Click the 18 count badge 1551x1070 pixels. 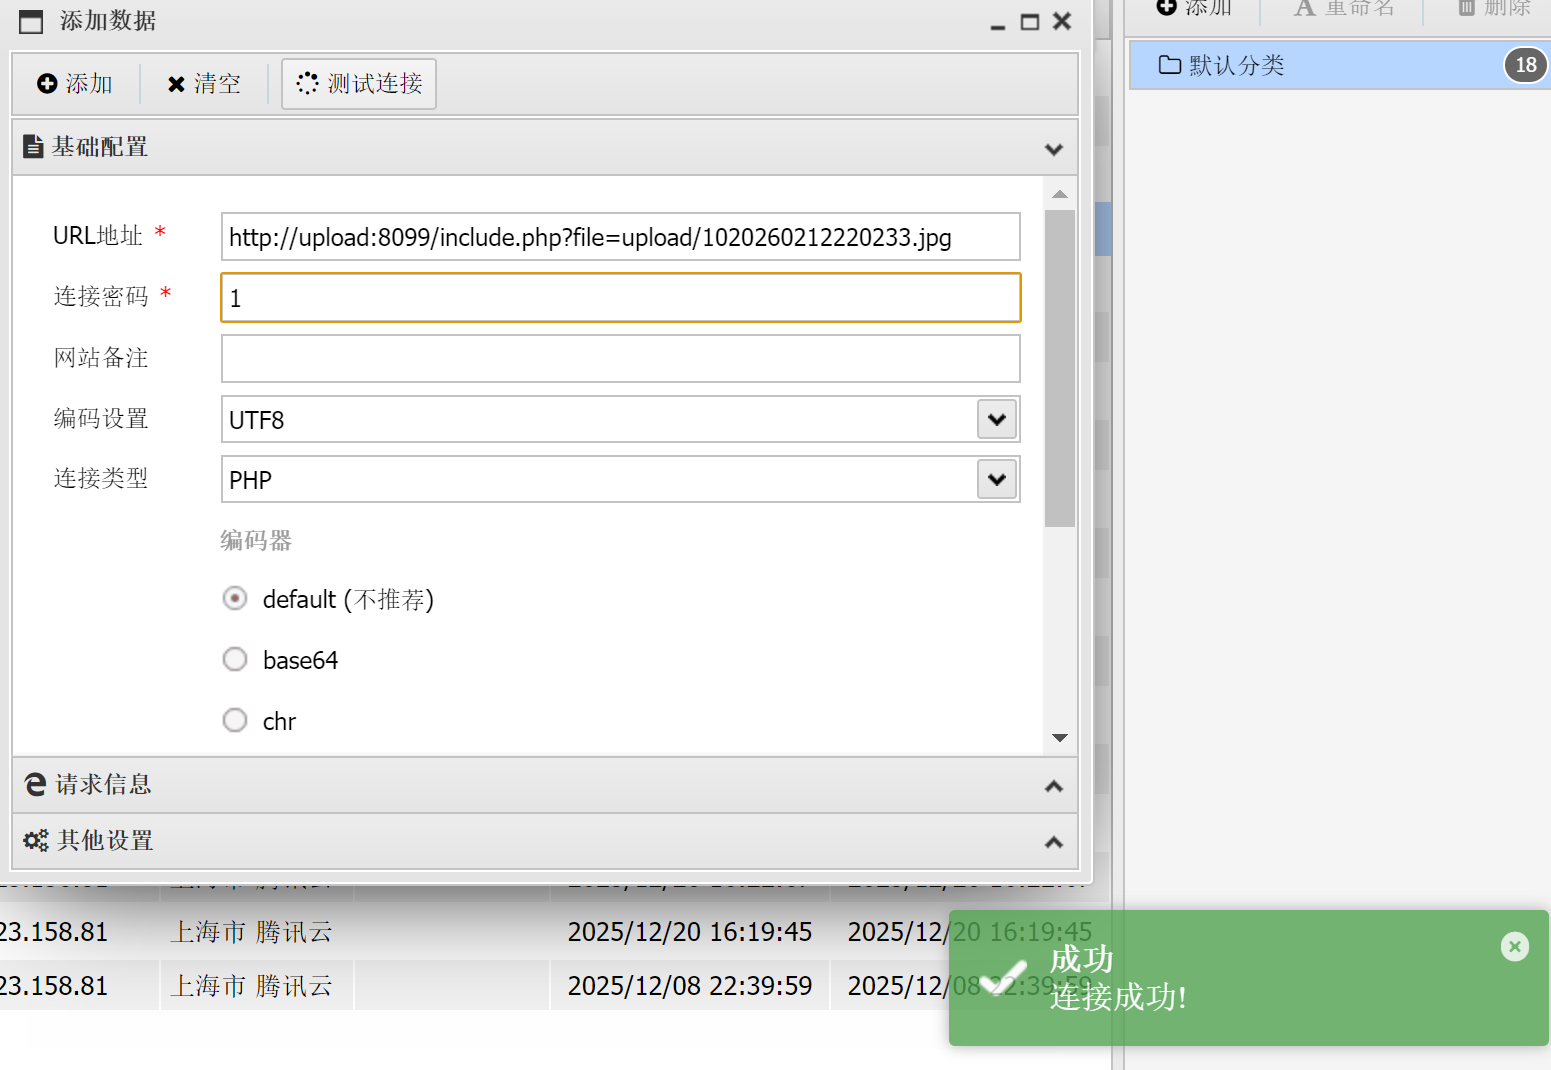tap(1525, 65)
